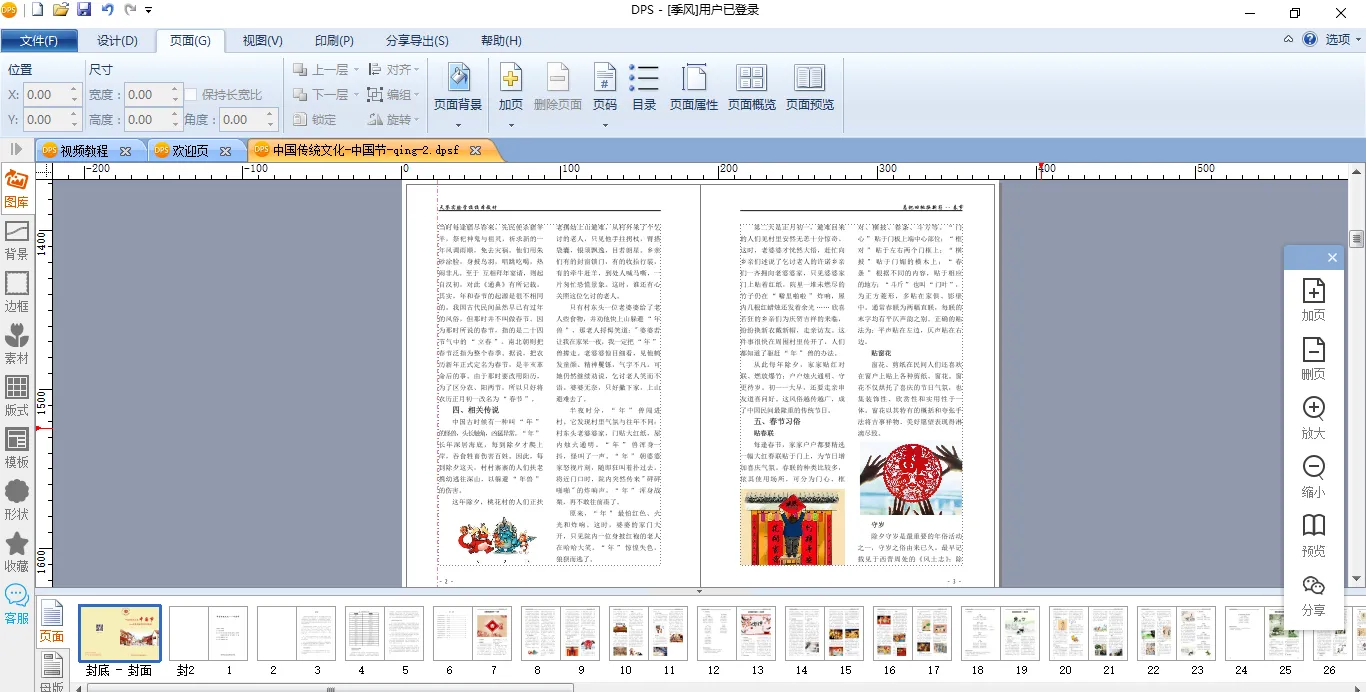
Task: Select the 封底-封面 cover thumbnail
Action: pos(119,633)
